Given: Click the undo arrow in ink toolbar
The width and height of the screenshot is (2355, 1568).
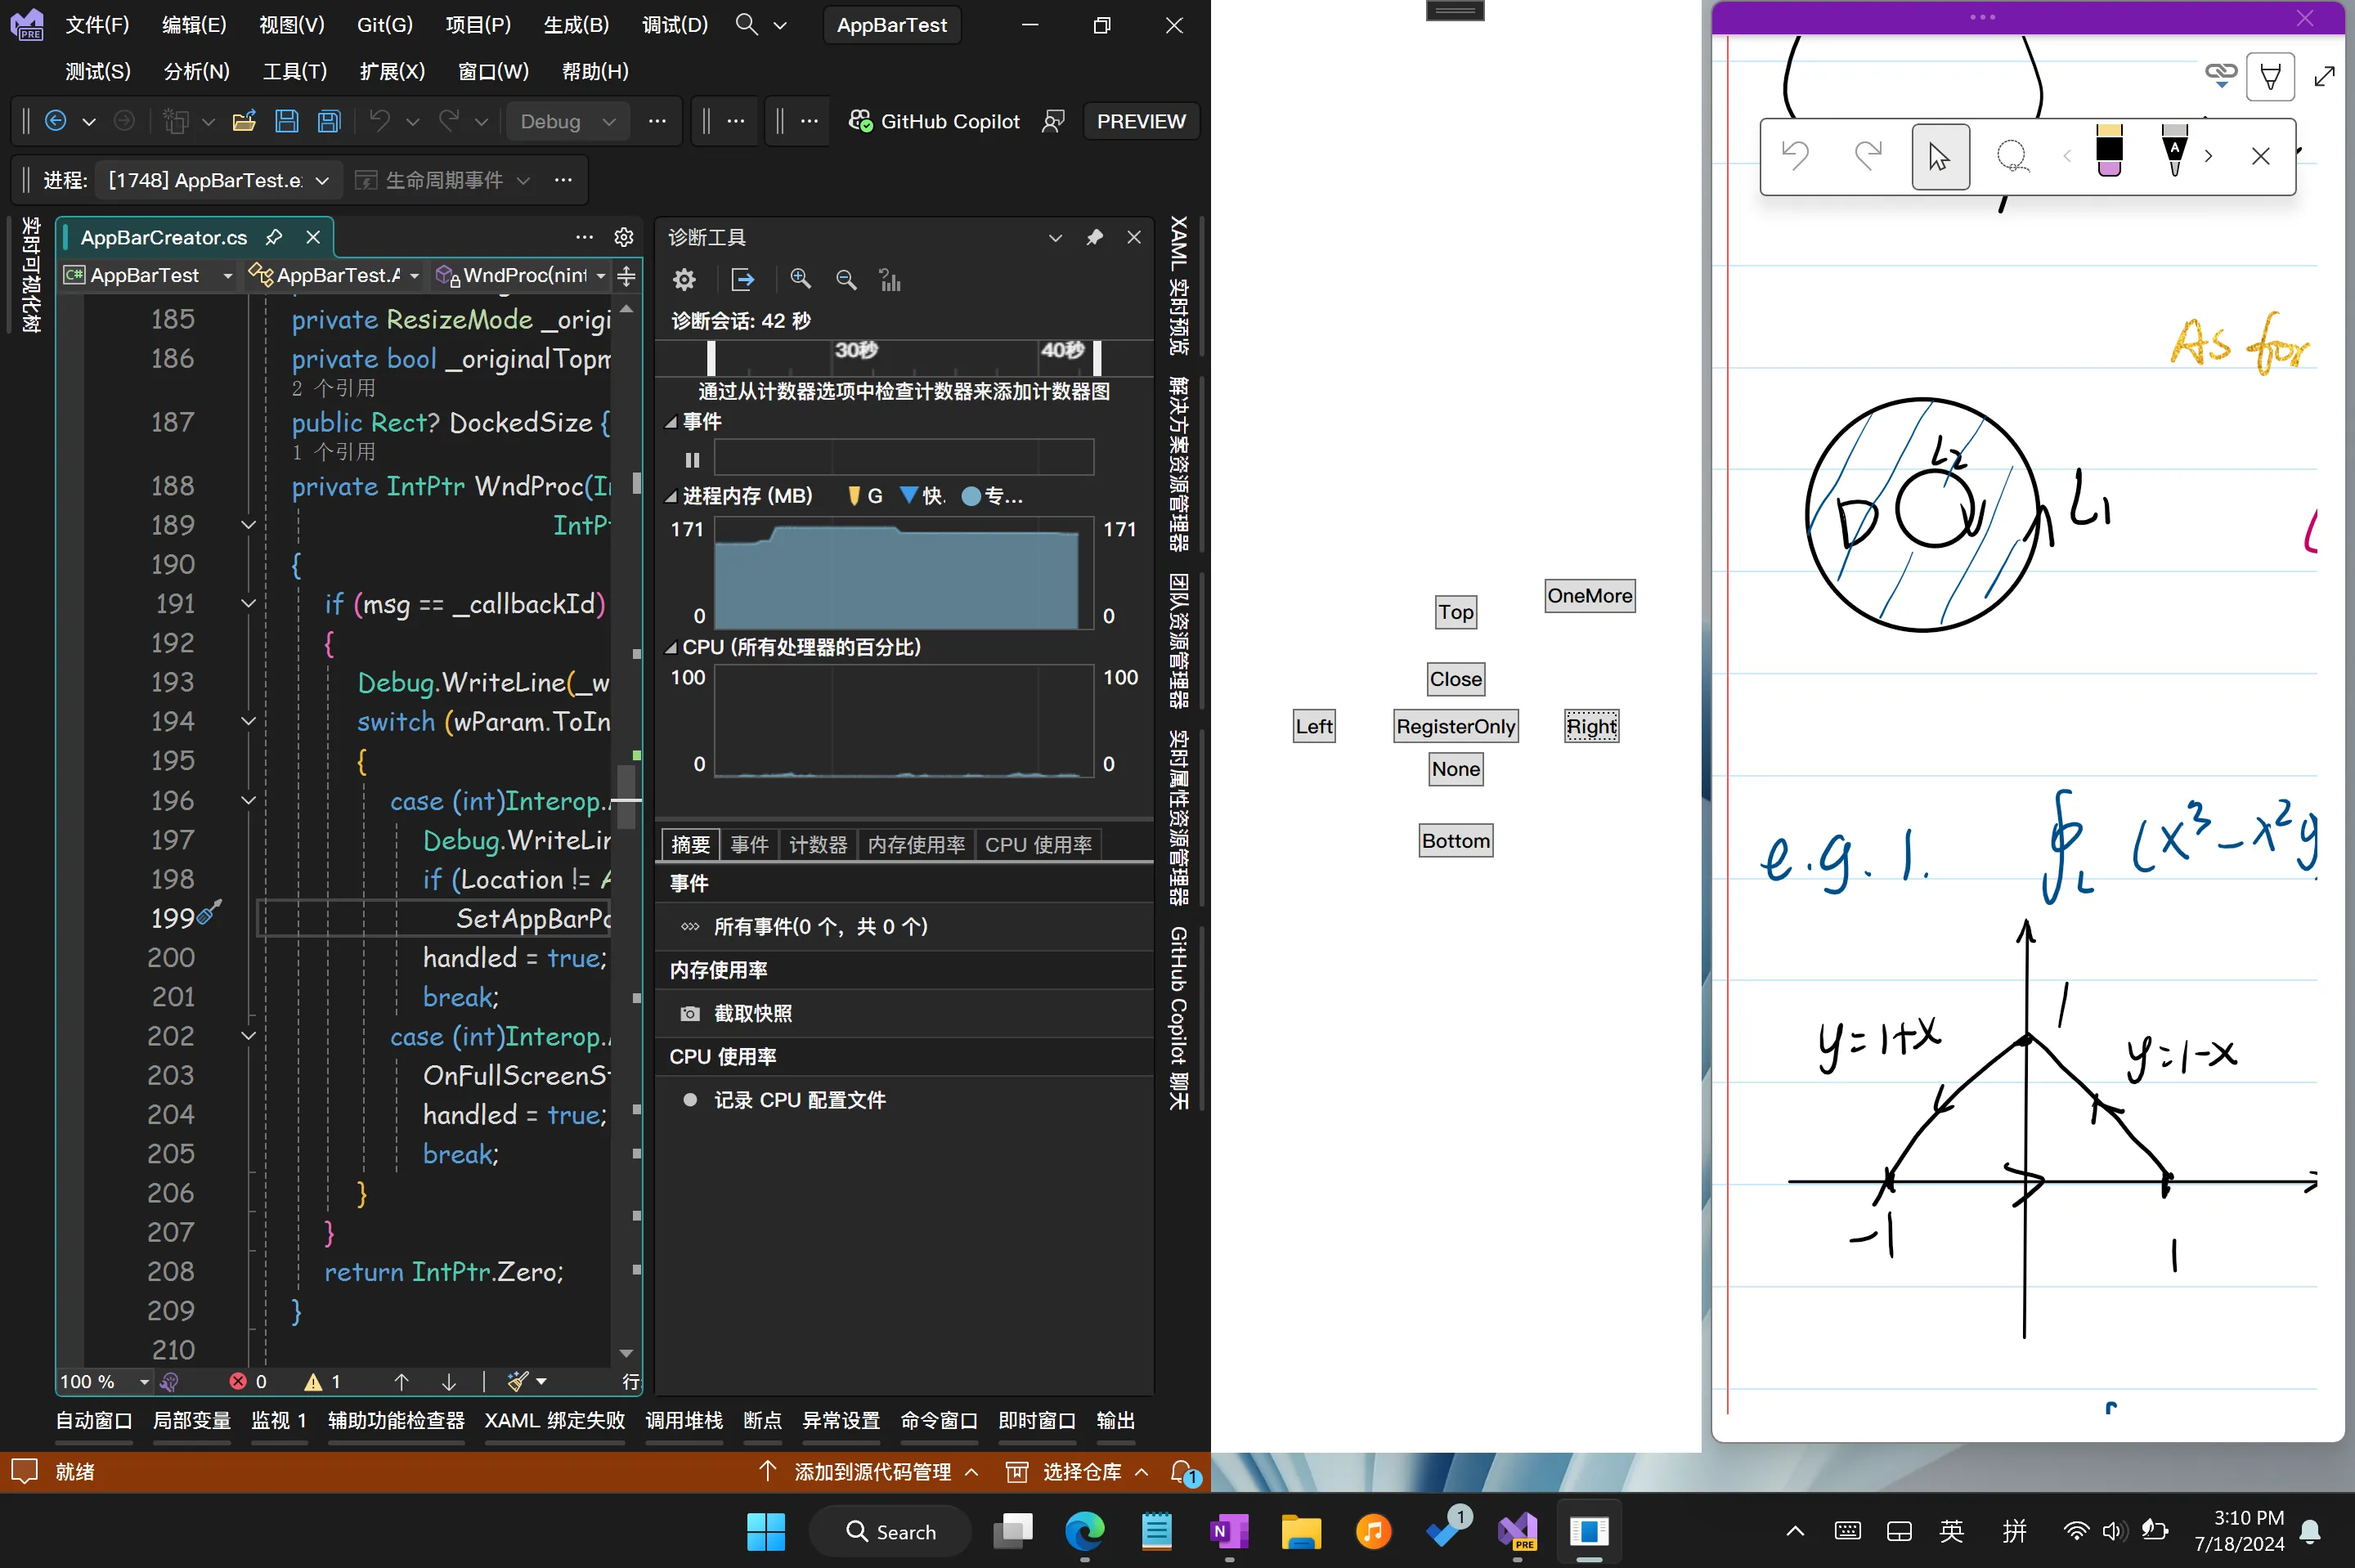Looking at the screenshot, I should coord(1796,157).
